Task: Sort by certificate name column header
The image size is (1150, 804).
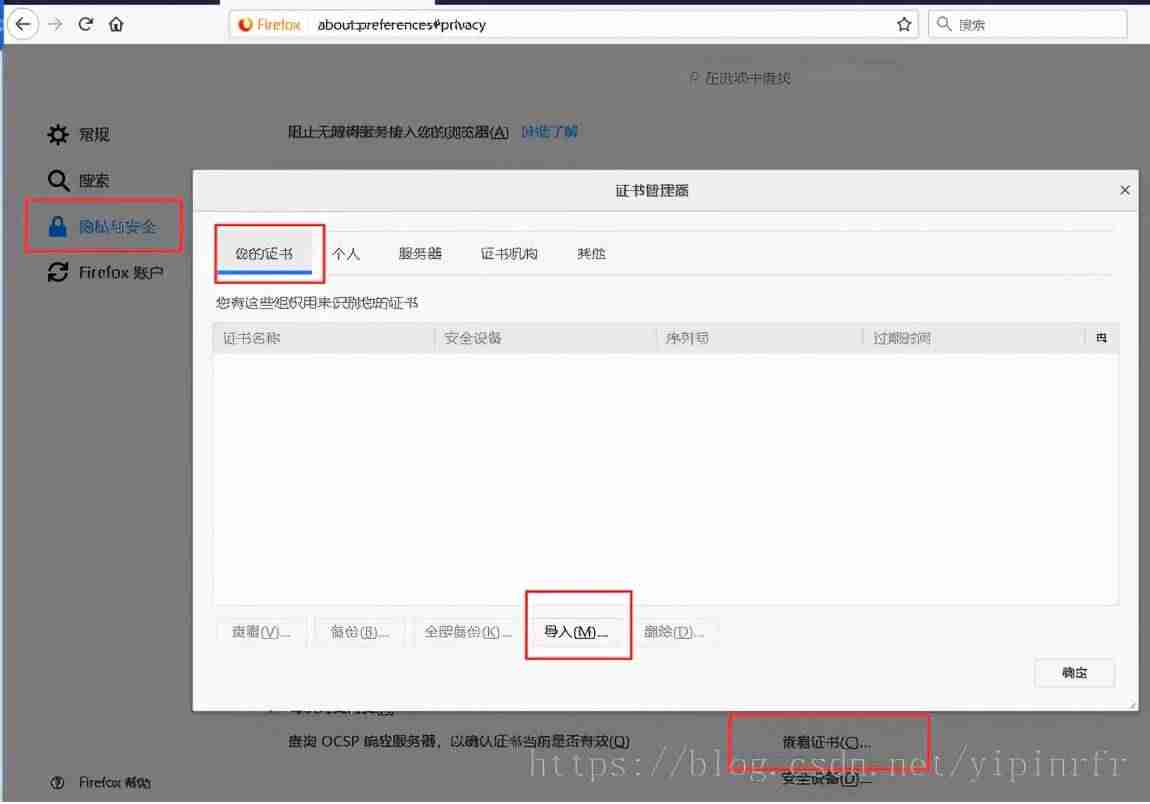Action: 324,338
